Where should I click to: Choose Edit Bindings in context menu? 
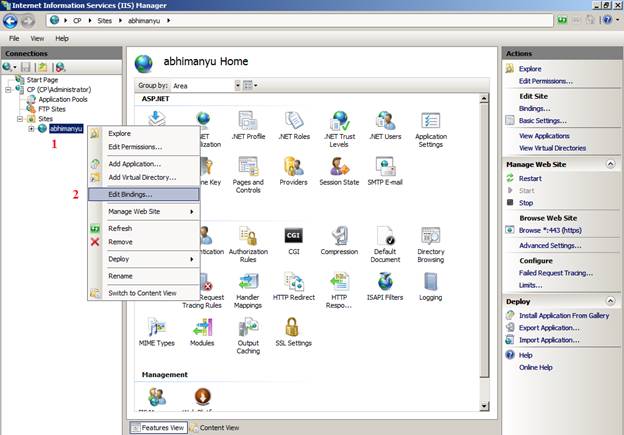click(x=144, y=194)
